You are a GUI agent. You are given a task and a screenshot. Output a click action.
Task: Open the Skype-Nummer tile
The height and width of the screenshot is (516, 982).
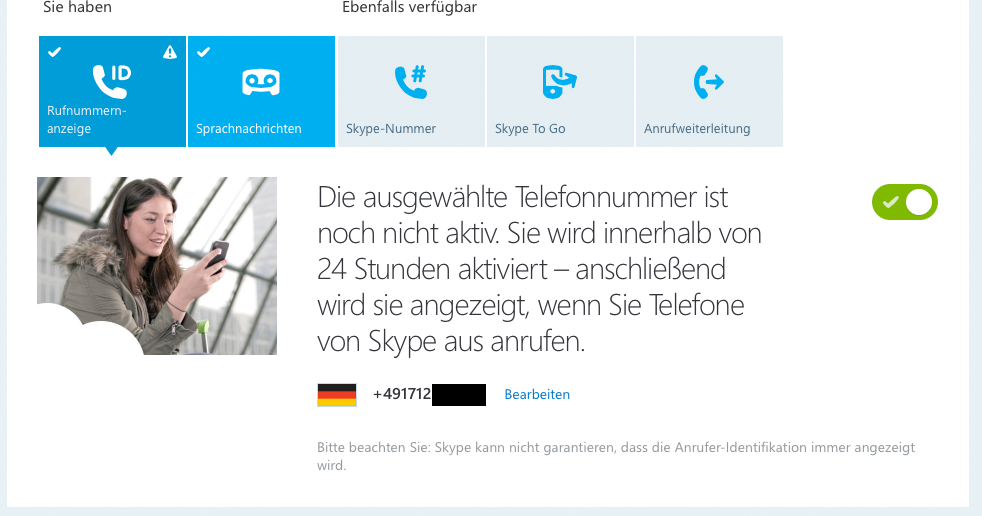pos(411,91)
